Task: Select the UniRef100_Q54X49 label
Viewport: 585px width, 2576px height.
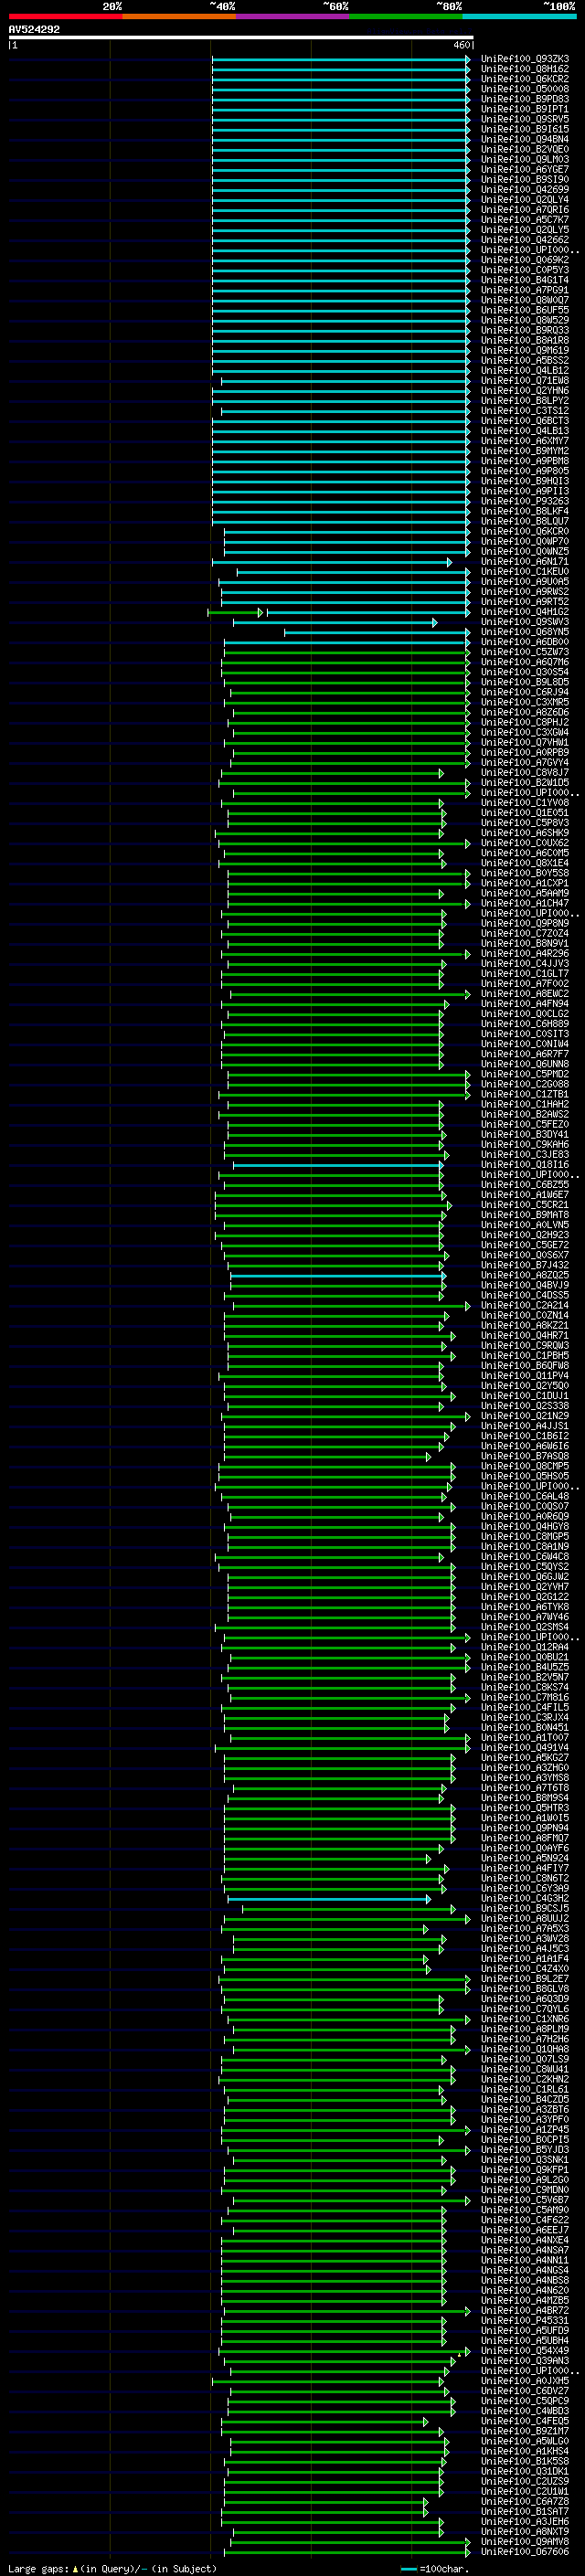Action: click(525, 2351)
